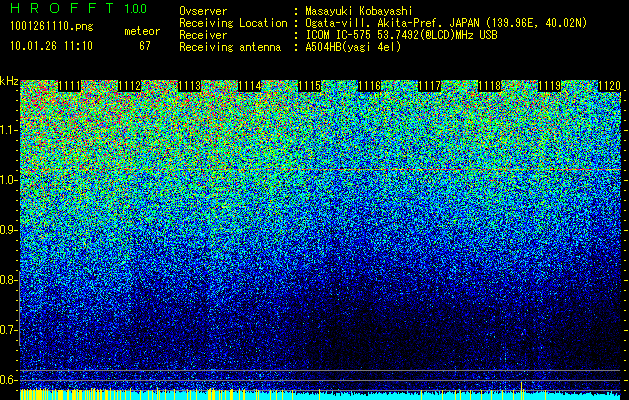Click the ICOM IC-575 receiver text
629x400 pixels.
pos(401,35)
